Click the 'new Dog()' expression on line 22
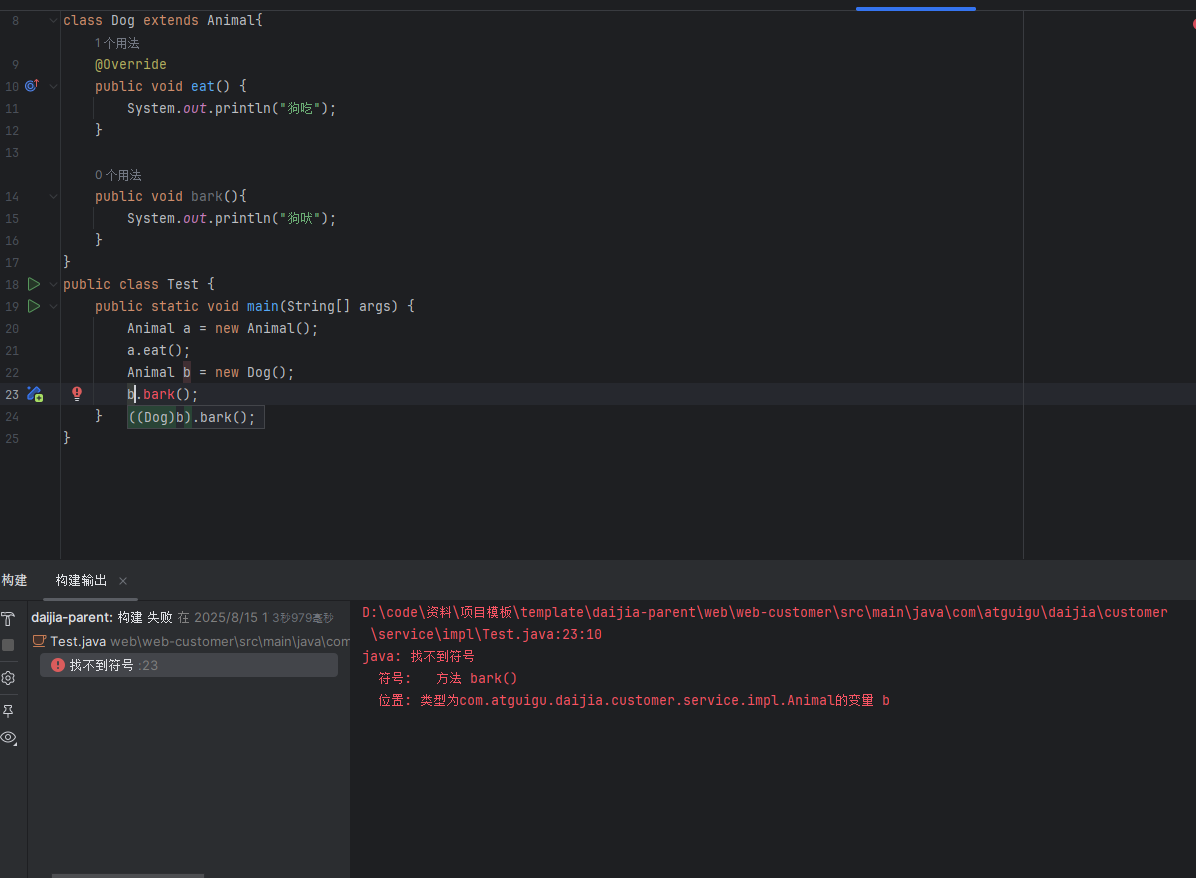Viewport: 1196px width, 878px height. [250, 372]
